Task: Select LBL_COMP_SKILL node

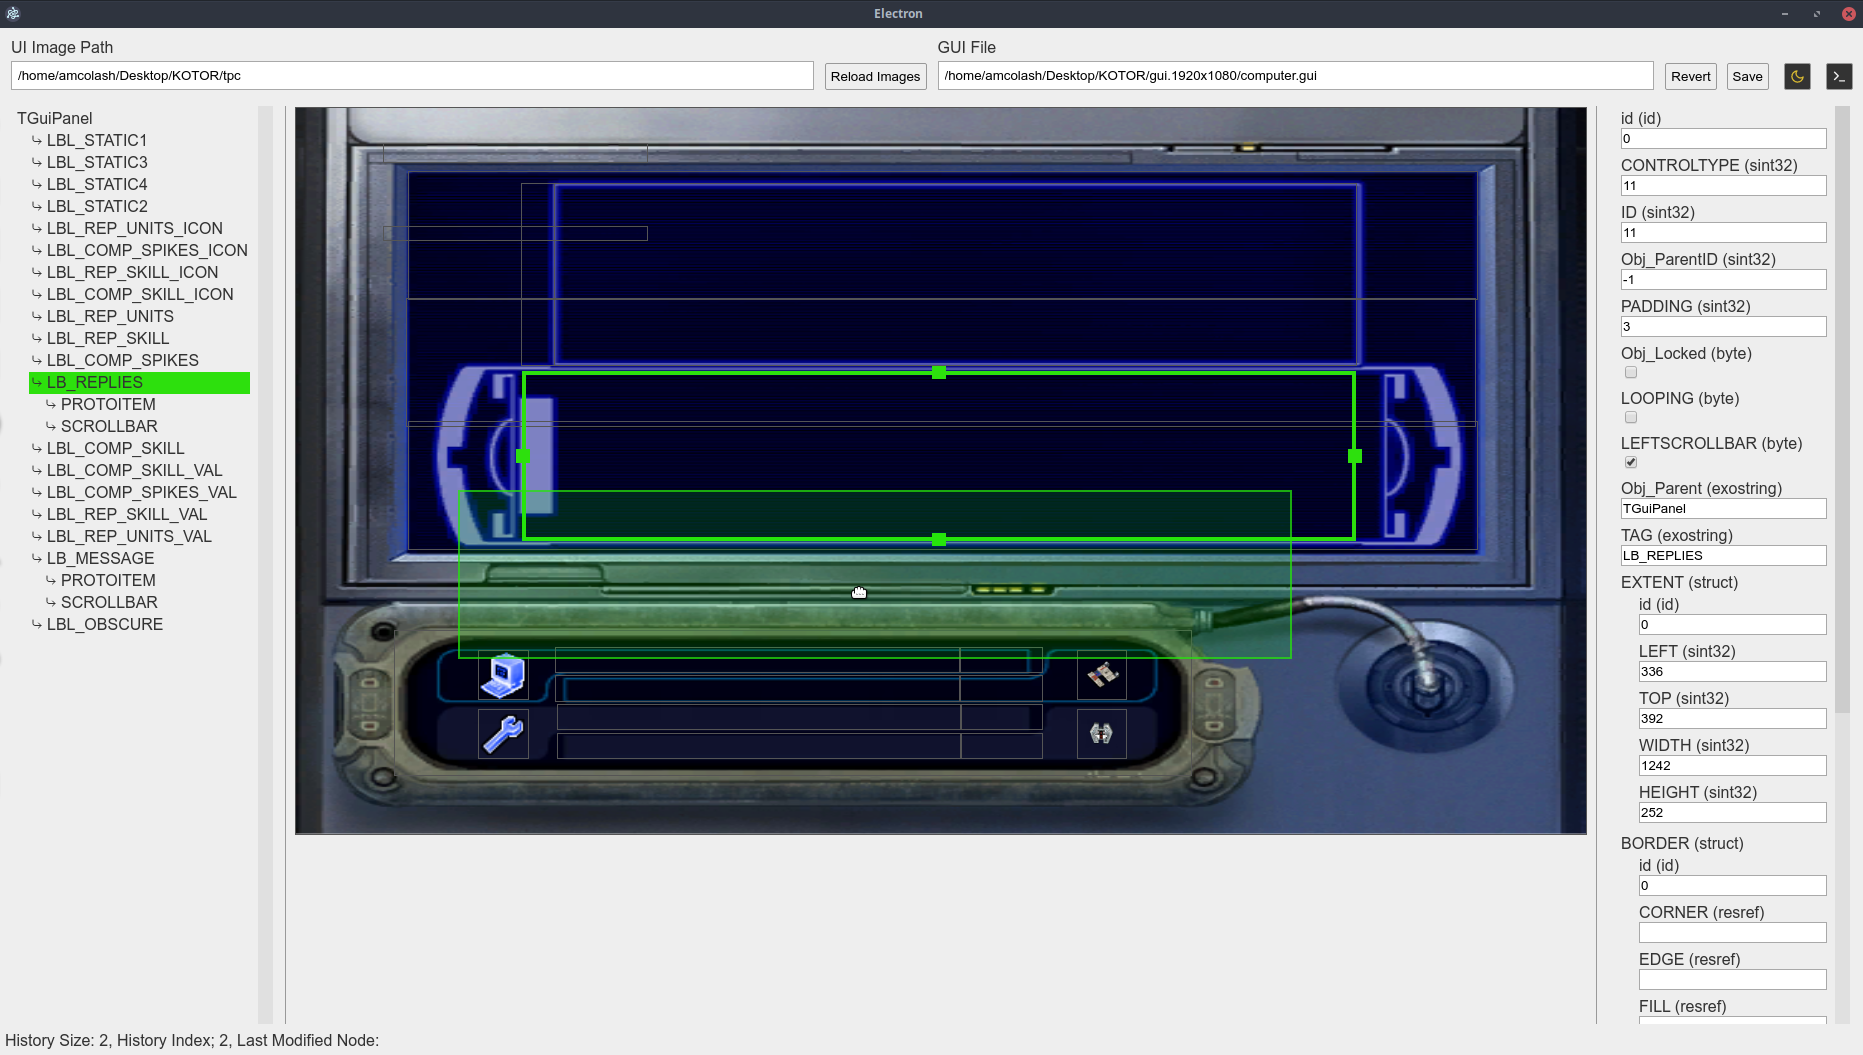Action: (116, 448)
